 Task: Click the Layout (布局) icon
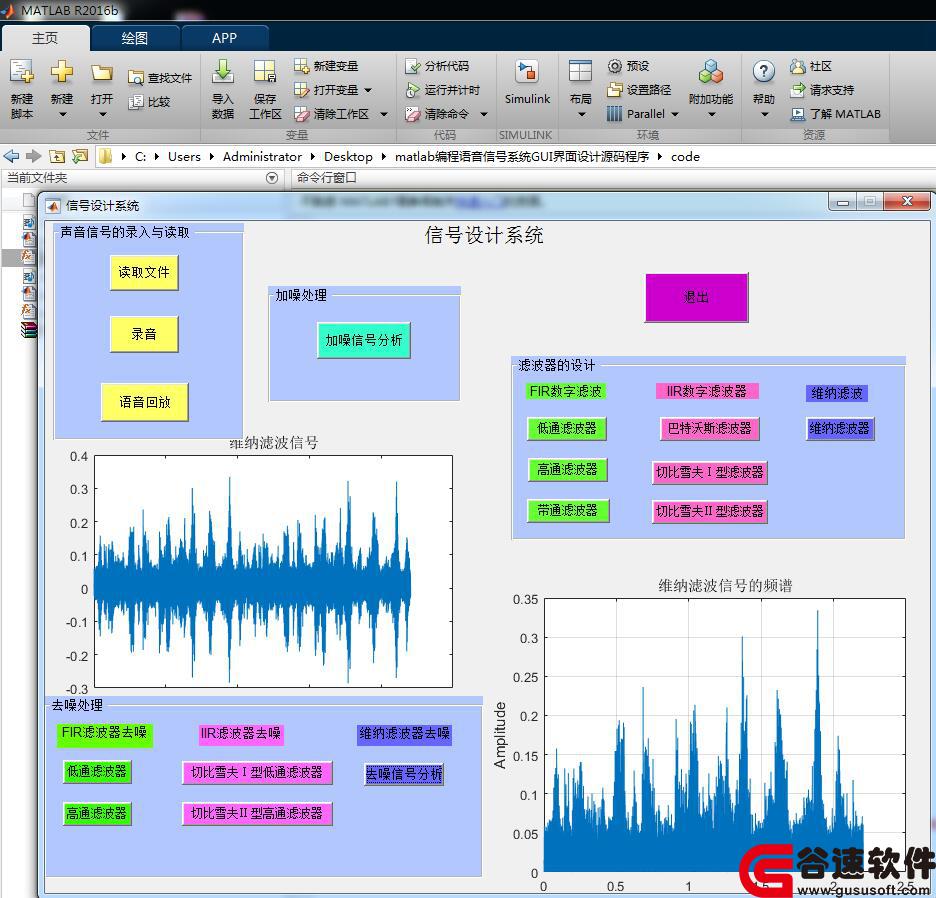point(580,72)
